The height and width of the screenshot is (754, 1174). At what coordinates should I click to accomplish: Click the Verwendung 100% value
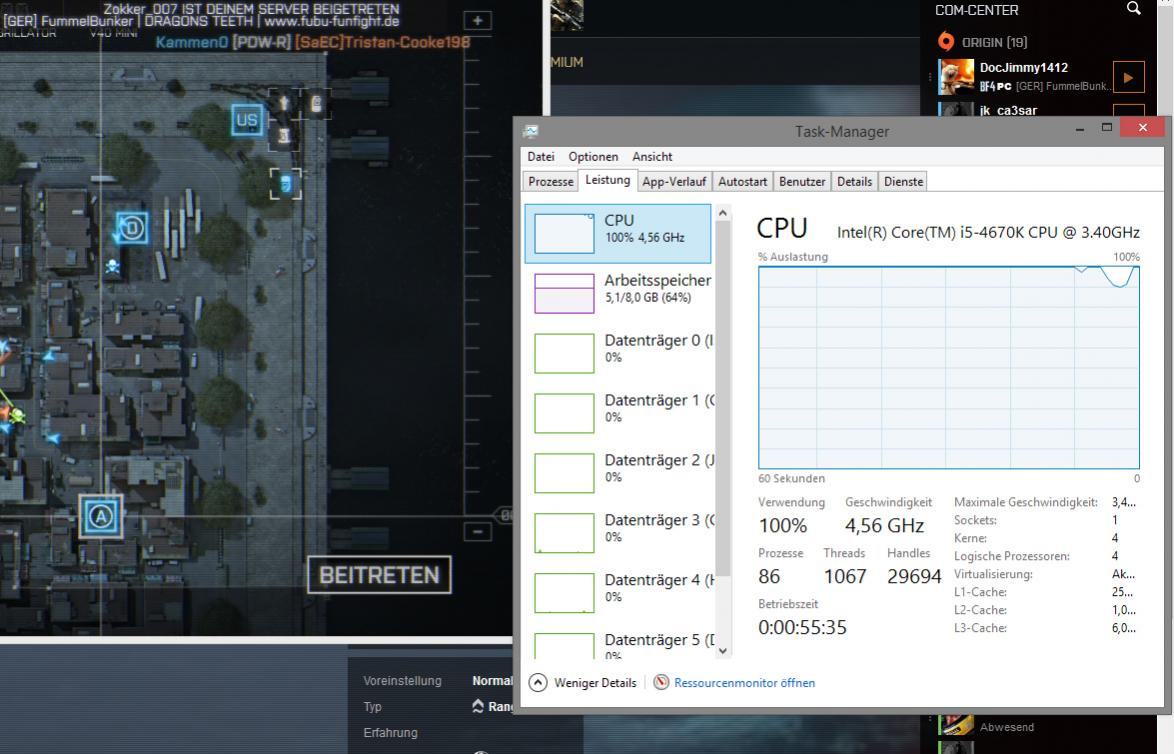782,526
